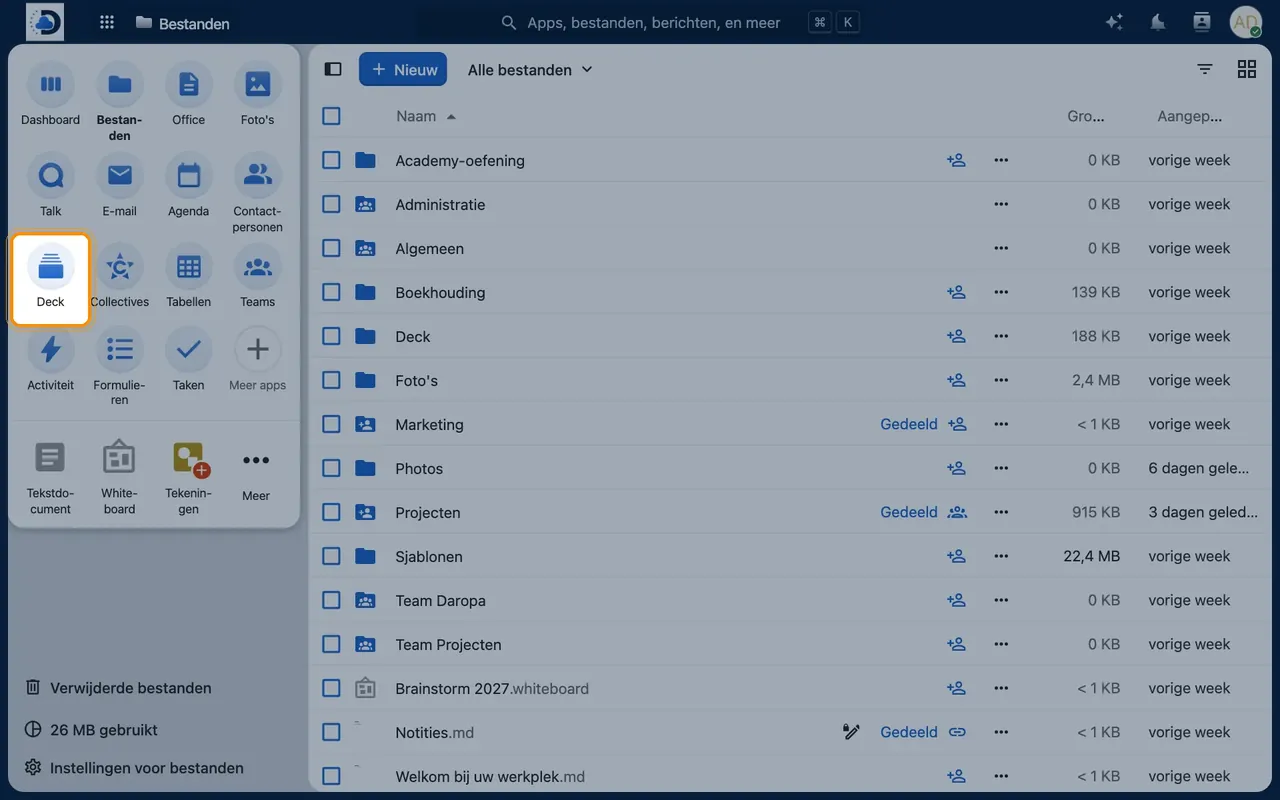1280x800 pixels.
Task: Open Instellingen voor bestanden
Action: (134, 768)
